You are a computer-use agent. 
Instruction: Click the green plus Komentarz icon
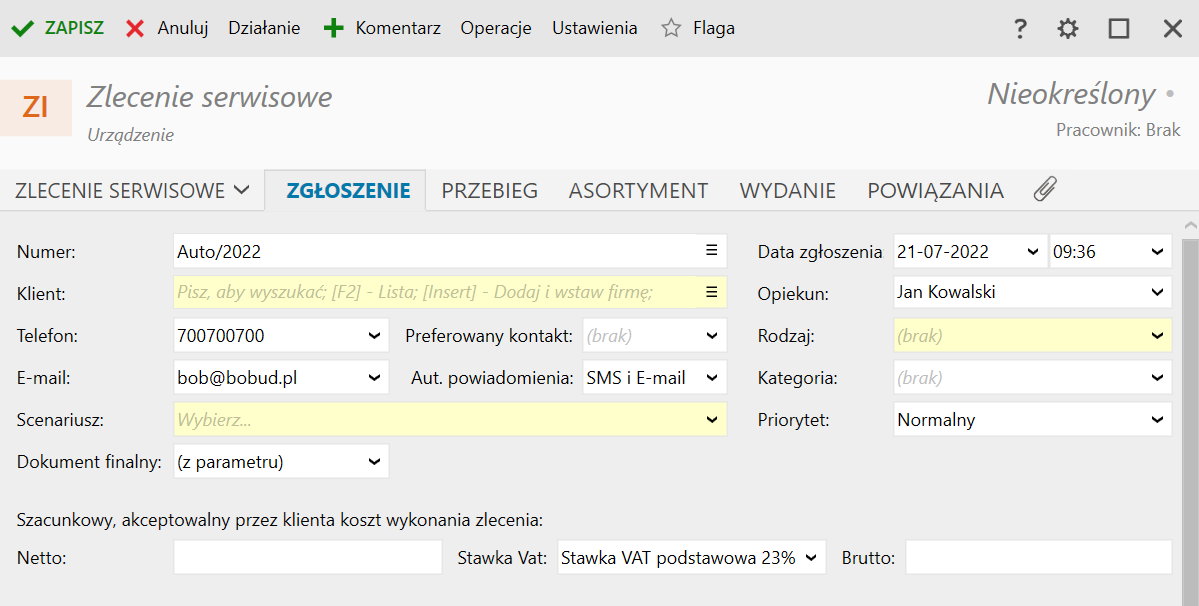pos(333,29)
